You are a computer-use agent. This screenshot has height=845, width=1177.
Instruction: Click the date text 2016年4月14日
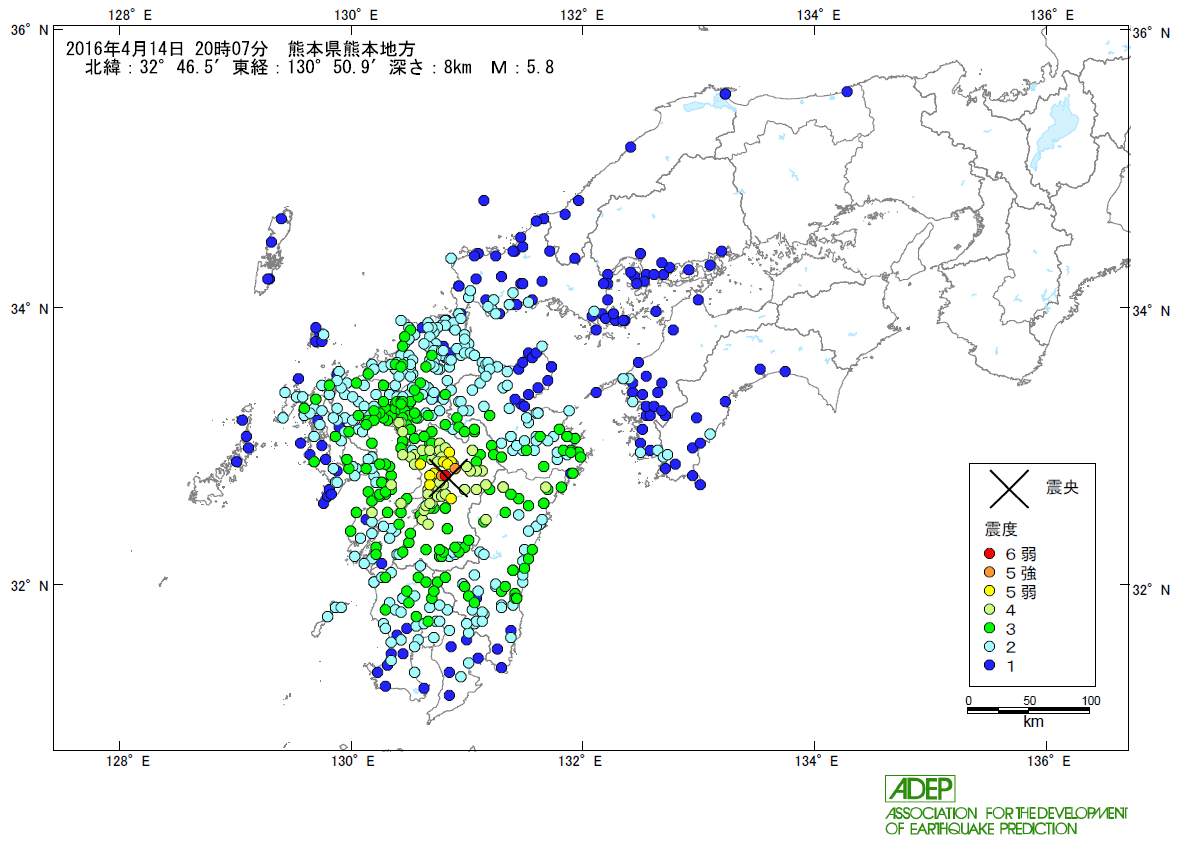[x=125, y=49]
